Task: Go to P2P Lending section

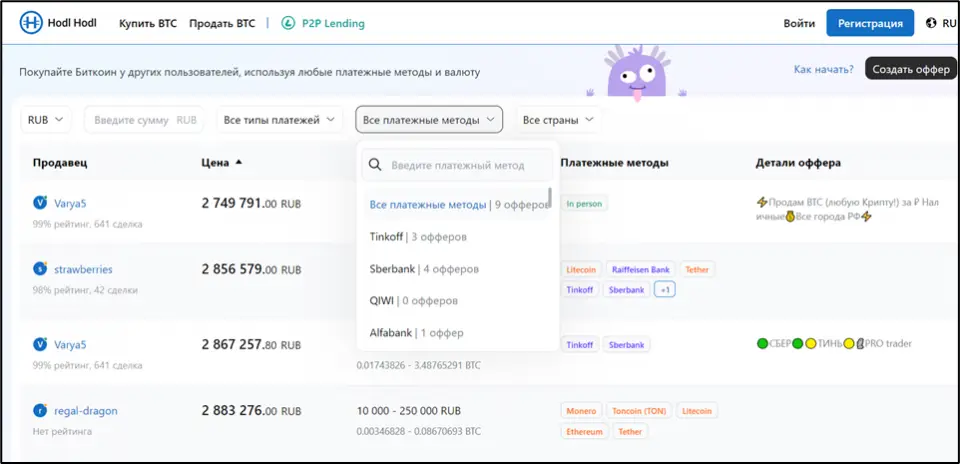Action: point(323,24)
